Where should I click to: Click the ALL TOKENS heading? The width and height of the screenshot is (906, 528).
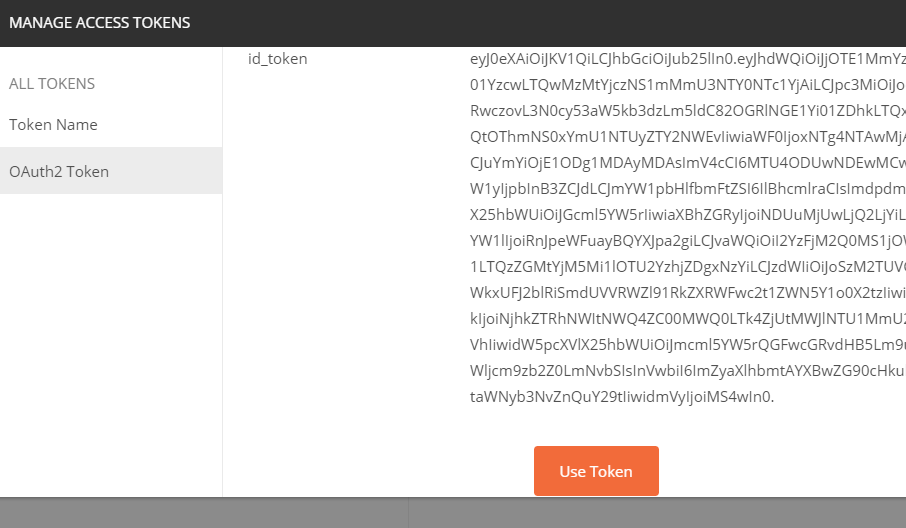pyautogui.click(x=52, y=84)
